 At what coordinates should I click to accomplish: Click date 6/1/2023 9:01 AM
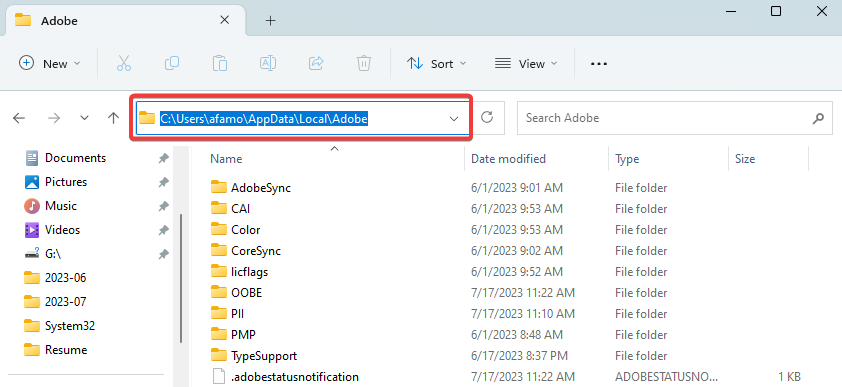(x=517, y=188)
